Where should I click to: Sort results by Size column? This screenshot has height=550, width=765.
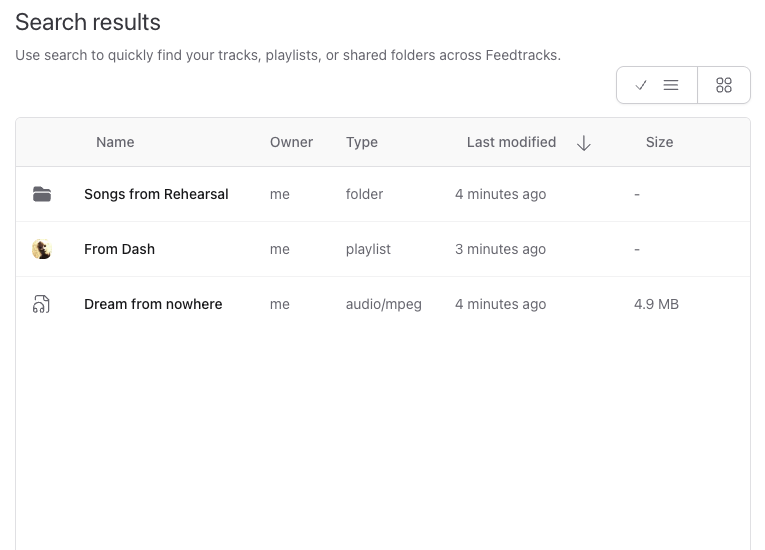click(x=659, y=142)
